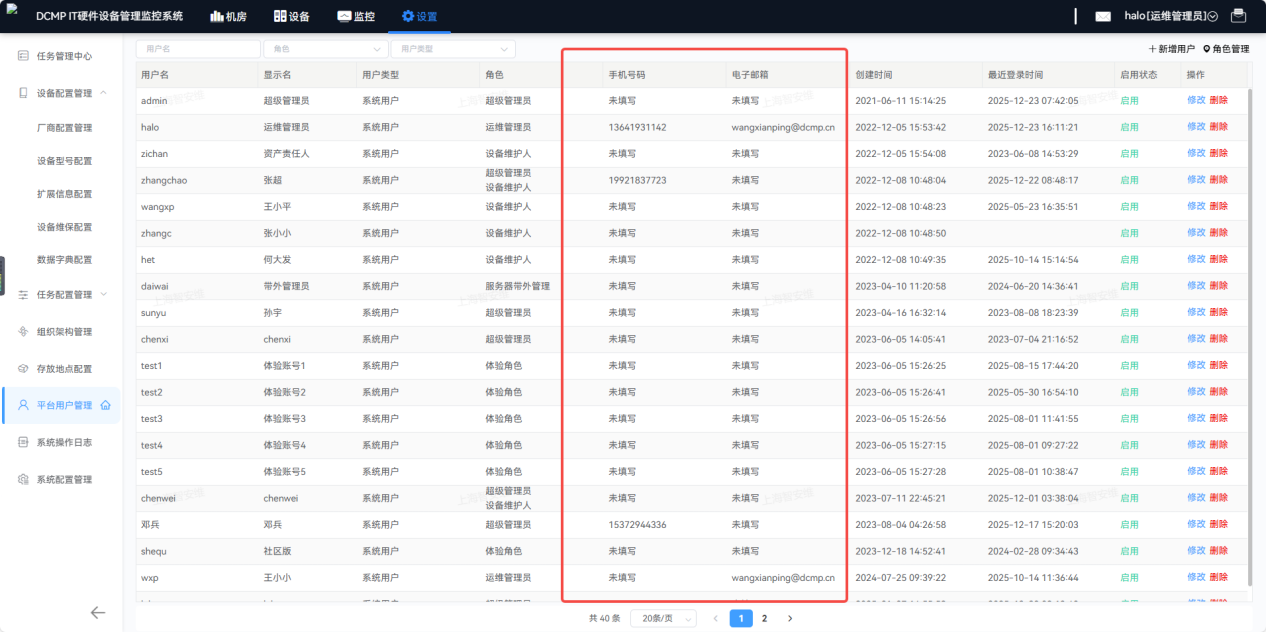Click 修改 for the halo row
This screenshot has width=1266, height=632.
[1196, 127]
